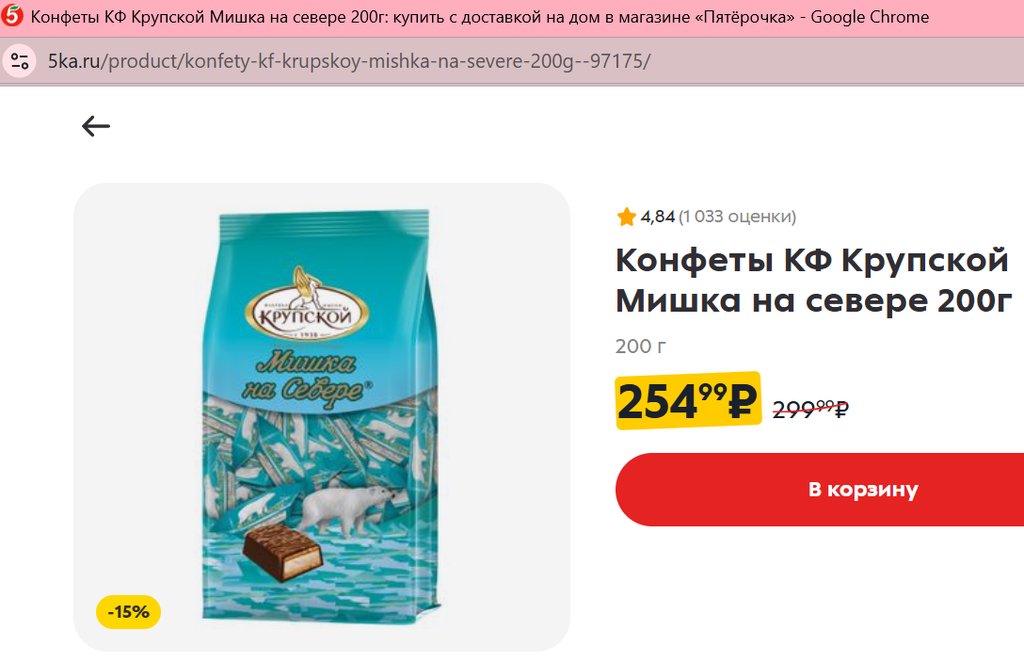Click the Pyaterochka favicon in title bar
This screenshot has height=662, width=1024.
(12, 16)
